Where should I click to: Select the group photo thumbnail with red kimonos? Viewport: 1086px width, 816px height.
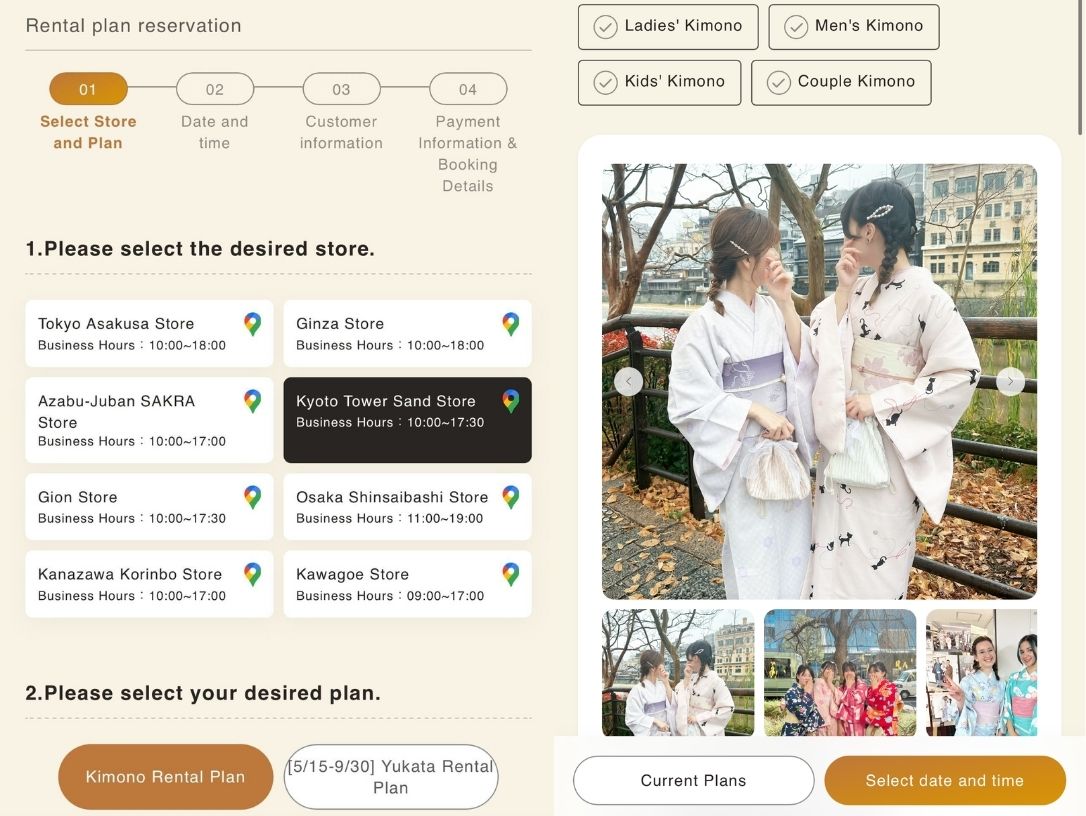pyautogui.click(x=839, y=672)
